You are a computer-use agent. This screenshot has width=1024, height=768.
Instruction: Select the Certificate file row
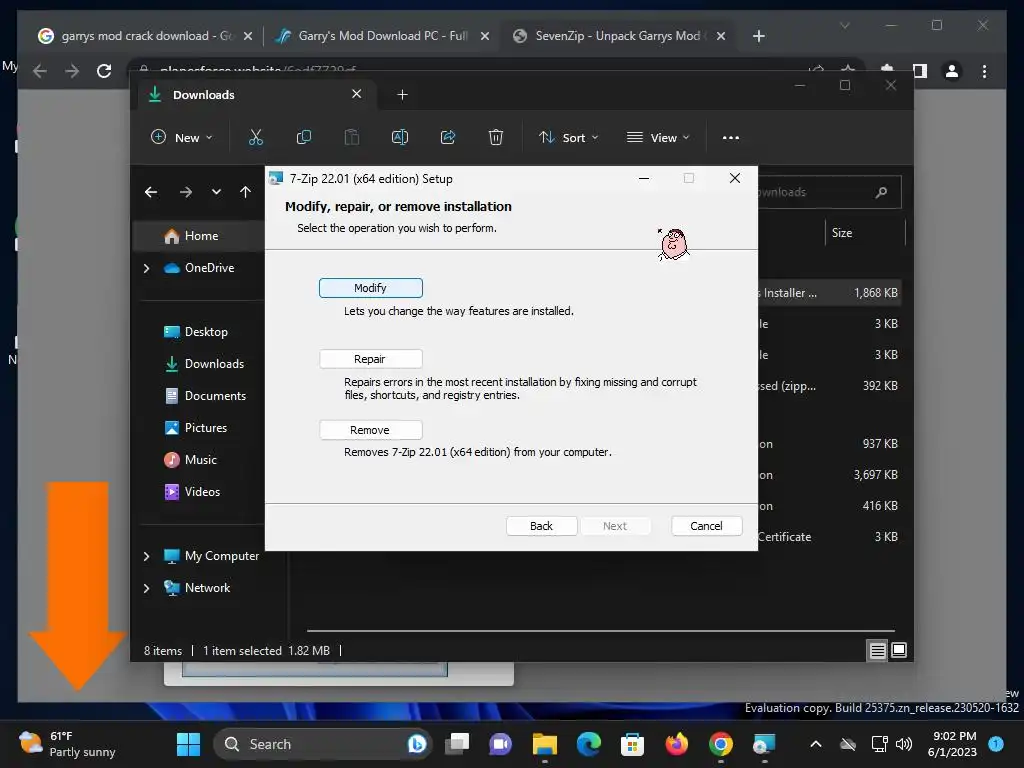829,537
